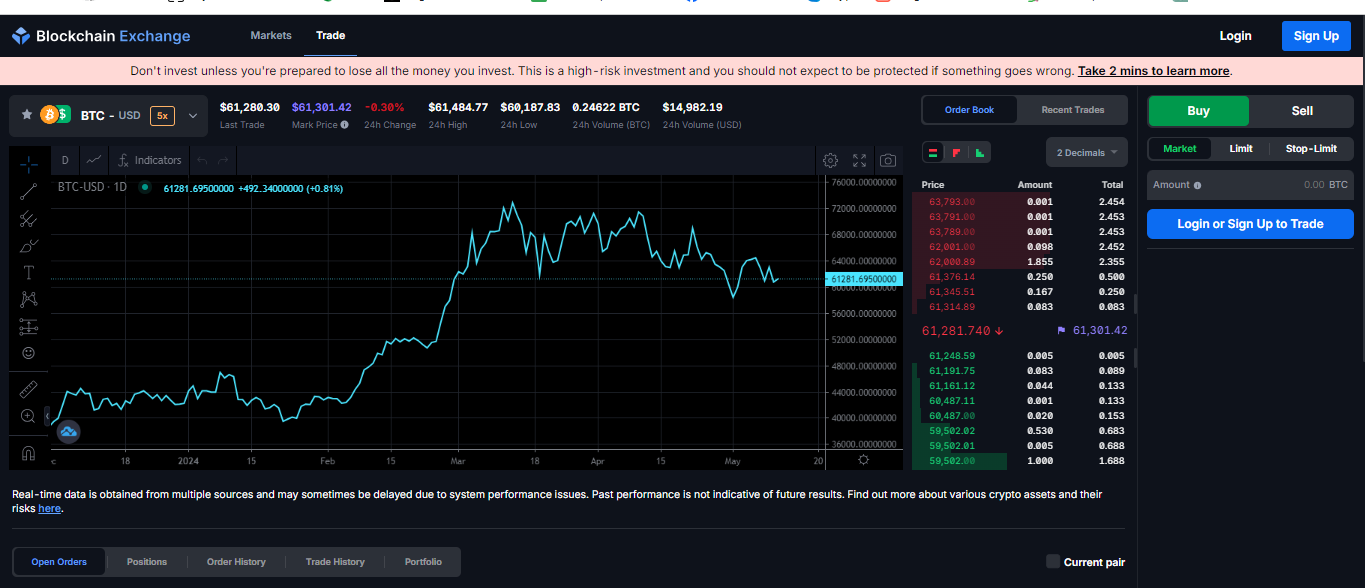The image size is (1365, 588).
Task: Click Login or Sign Up to Trade
Action: click(1249, 224)
